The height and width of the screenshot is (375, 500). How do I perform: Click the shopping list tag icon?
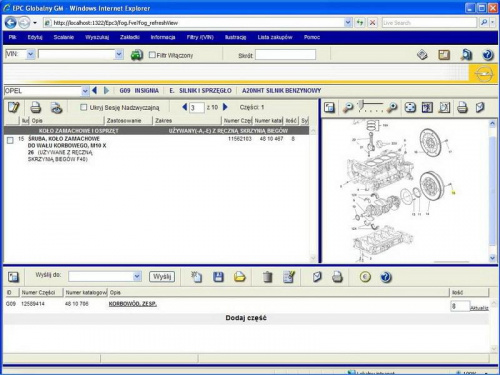(x=317, y=277)
